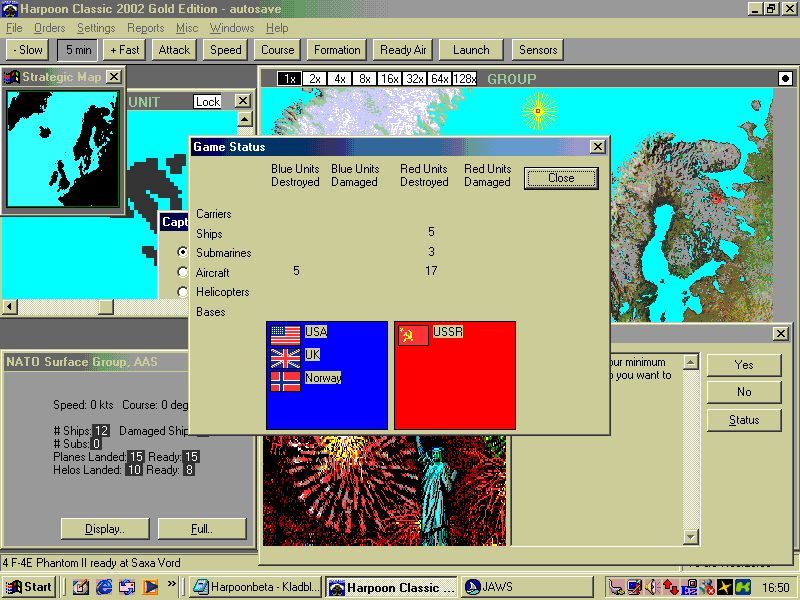The image size is (800, 600).
Task: Click the Unit window horizontal scrollbar thumb
Action: [106, 307]
